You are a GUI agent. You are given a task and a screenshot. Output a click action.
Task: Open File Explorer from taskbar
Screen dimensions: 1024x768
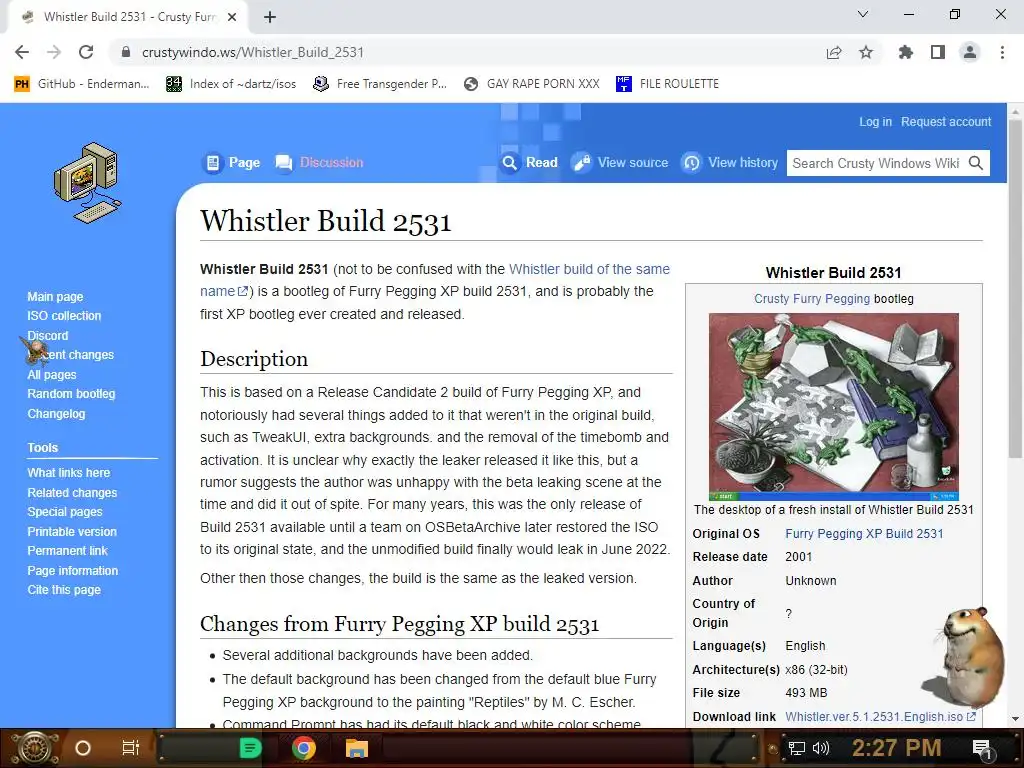point(357,748)
